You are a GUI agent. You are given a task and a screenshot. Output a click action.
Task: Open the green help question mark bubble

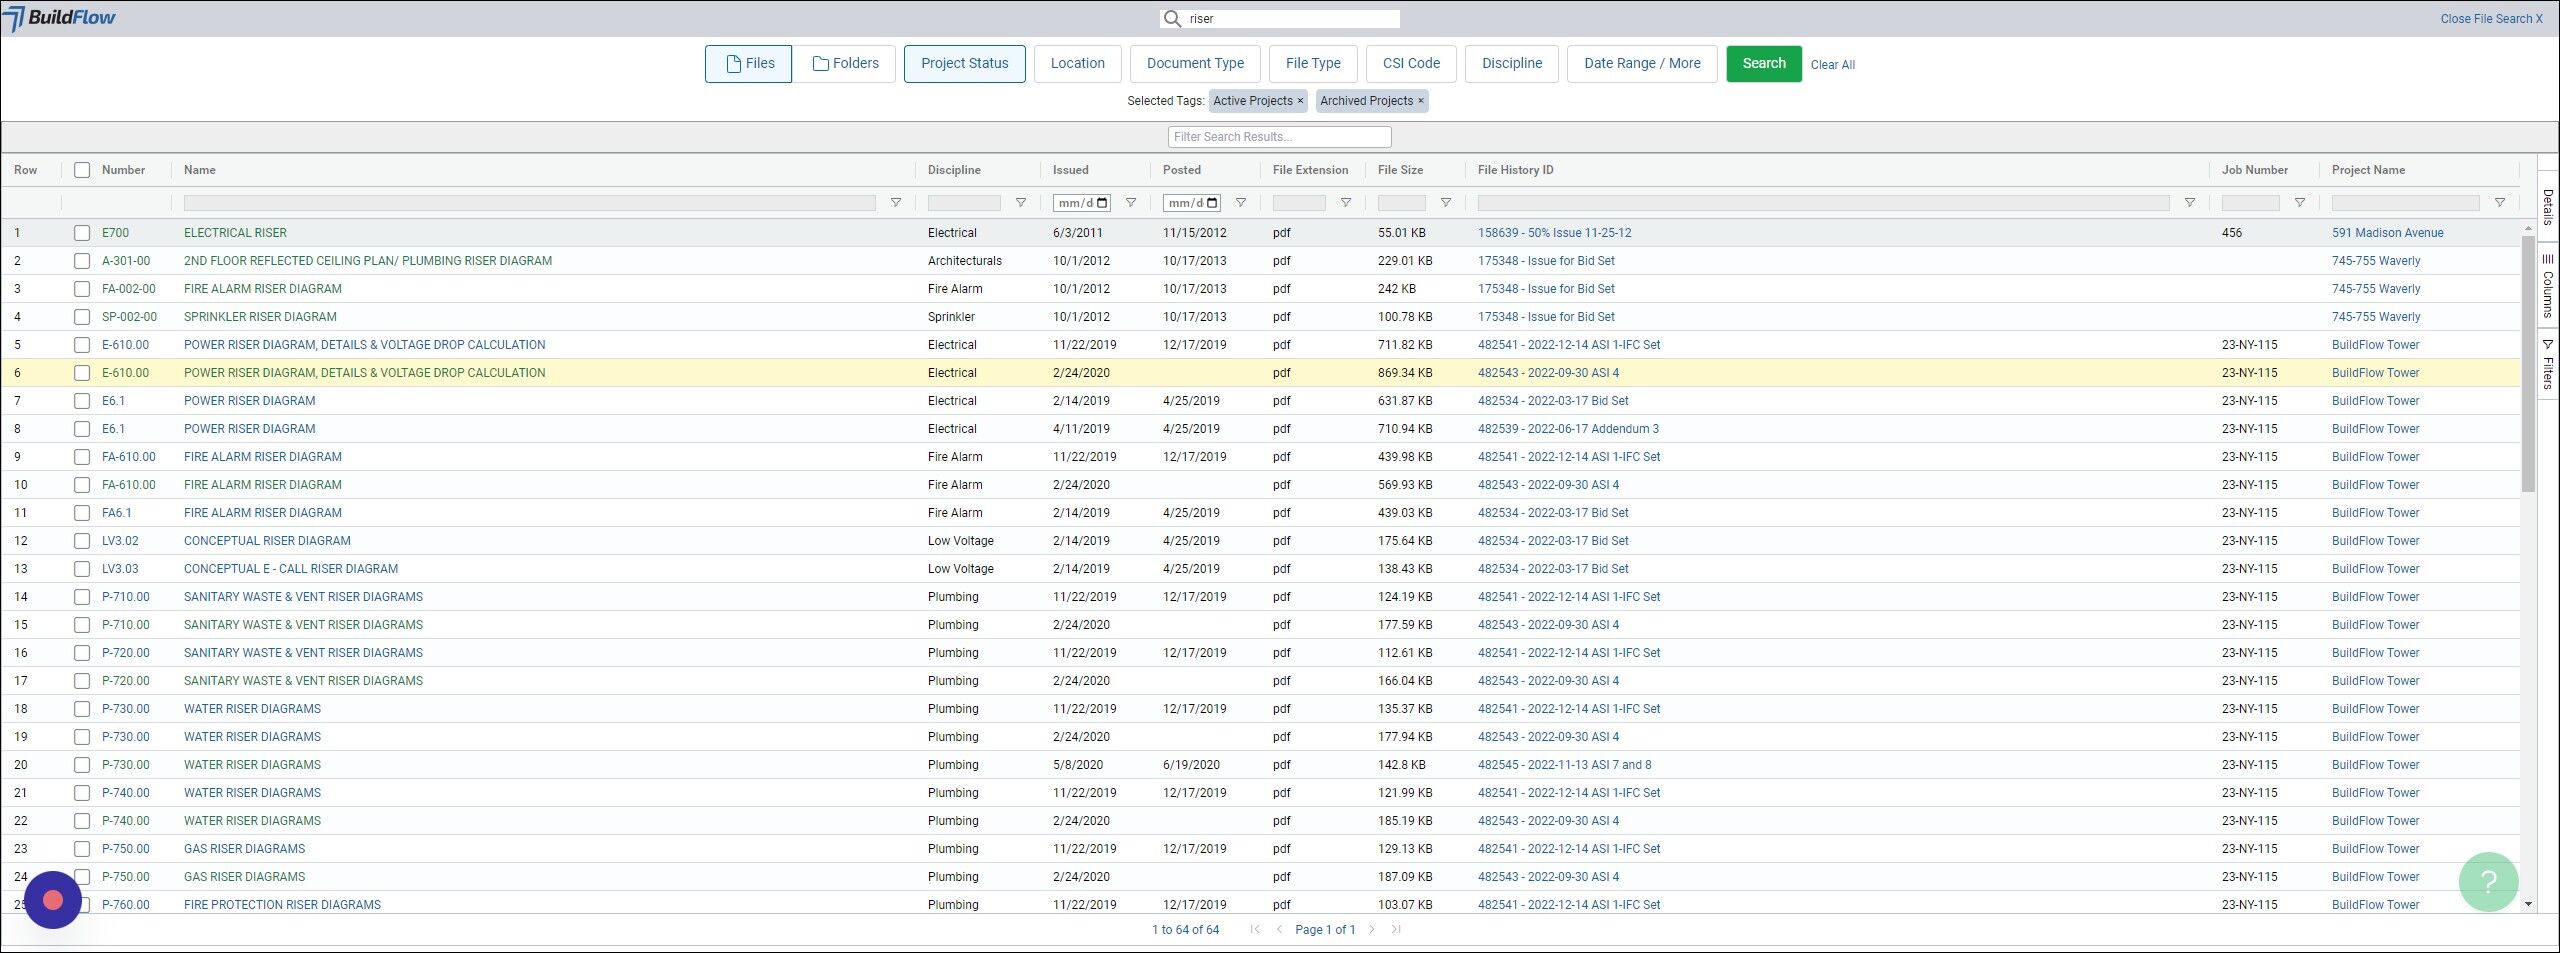click(2488, 881)
